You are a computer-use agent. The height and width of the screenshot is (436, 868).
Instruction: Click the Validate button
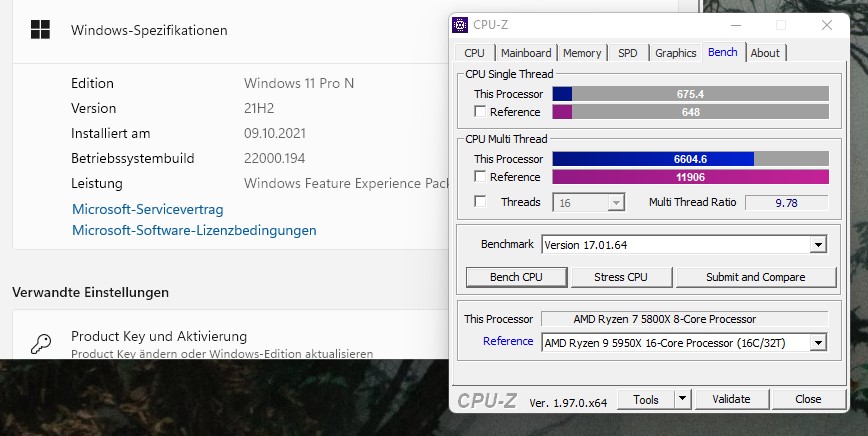point(731,399)
